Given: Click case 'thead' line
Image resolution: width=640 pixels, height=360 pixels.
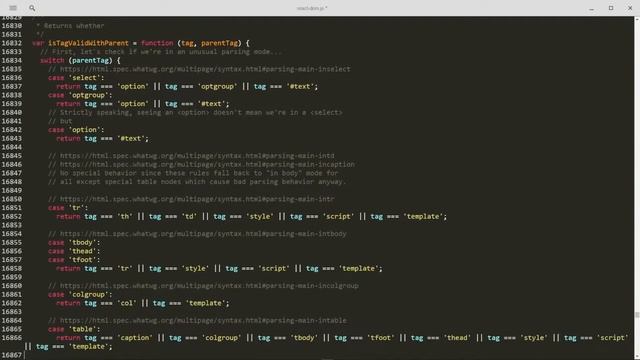Looking at the screenshot, I should tap(74, 251).
